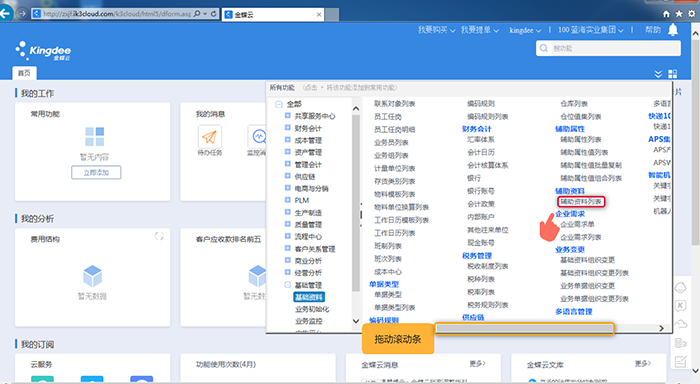
Task: Click 更多 in 金蝶云消息 panel
Action: tap(477, 363)
